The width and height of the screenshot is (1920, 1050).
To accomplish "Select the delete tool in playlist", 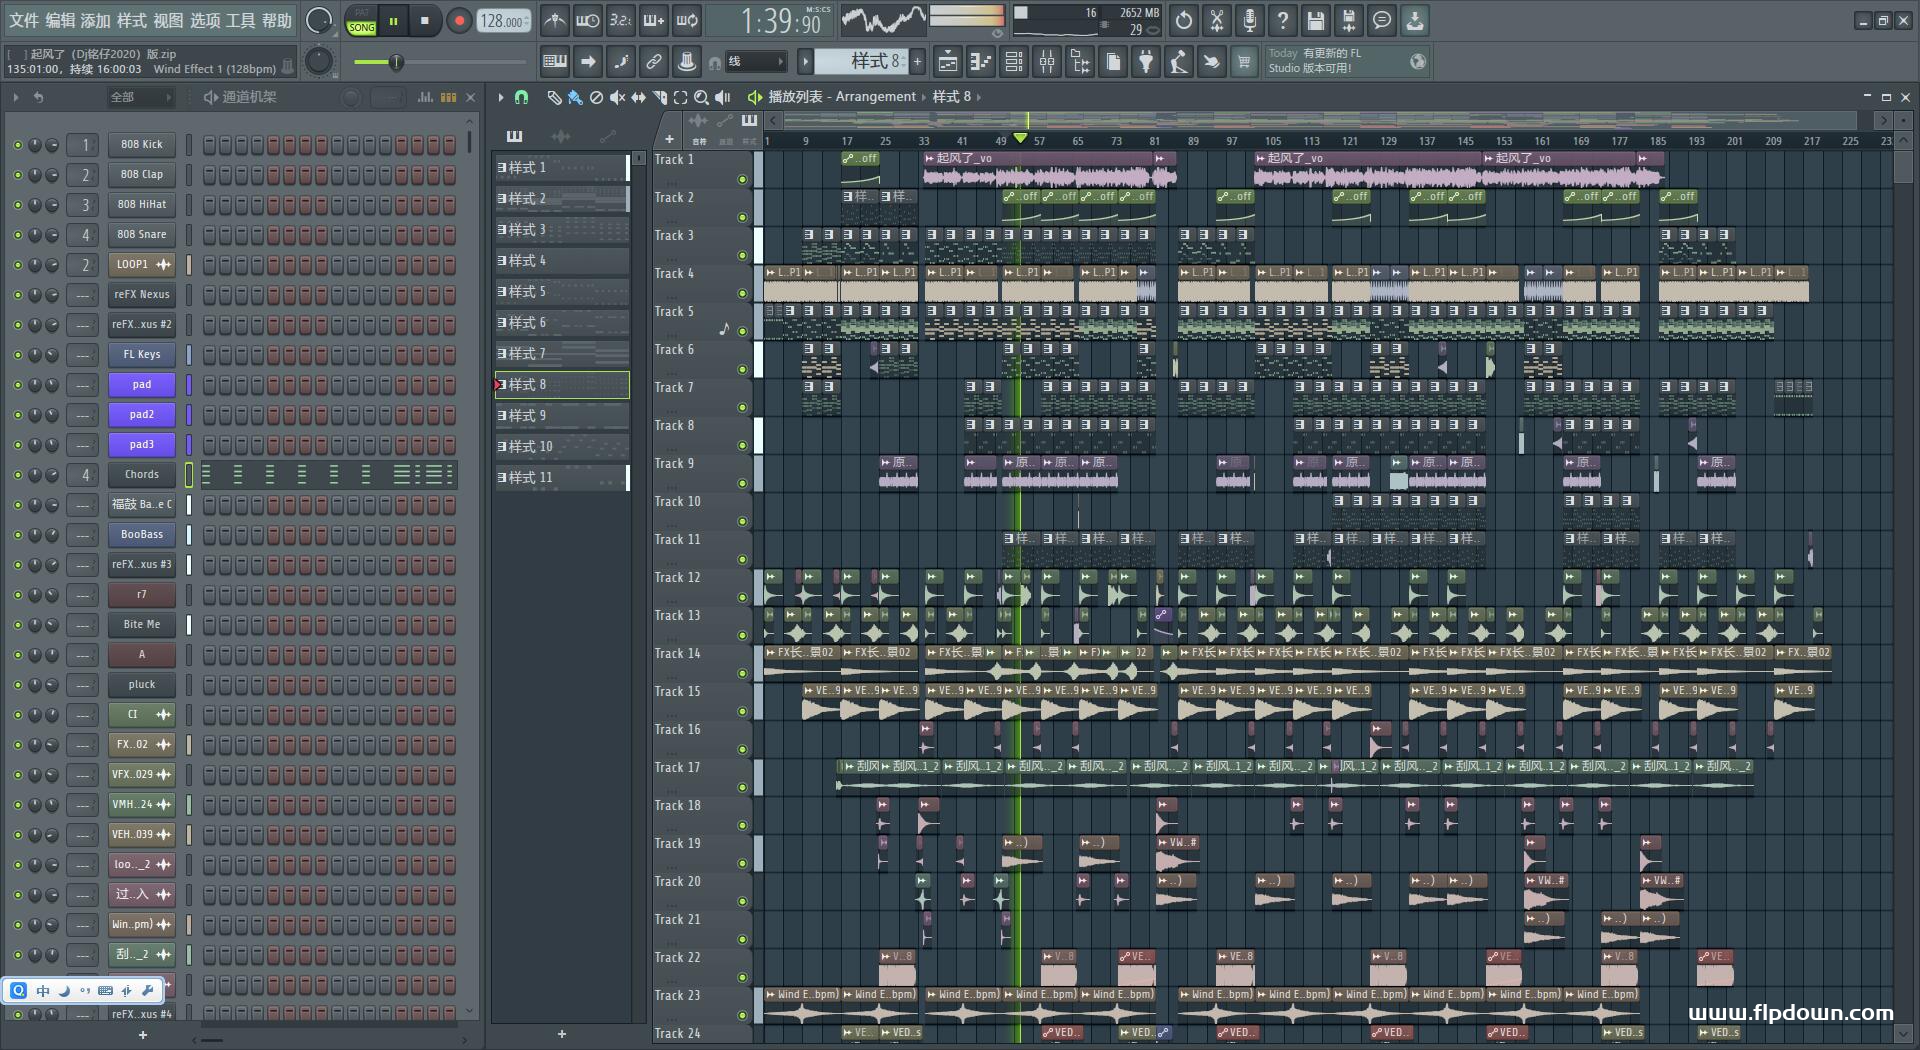I will click(596, 97).
